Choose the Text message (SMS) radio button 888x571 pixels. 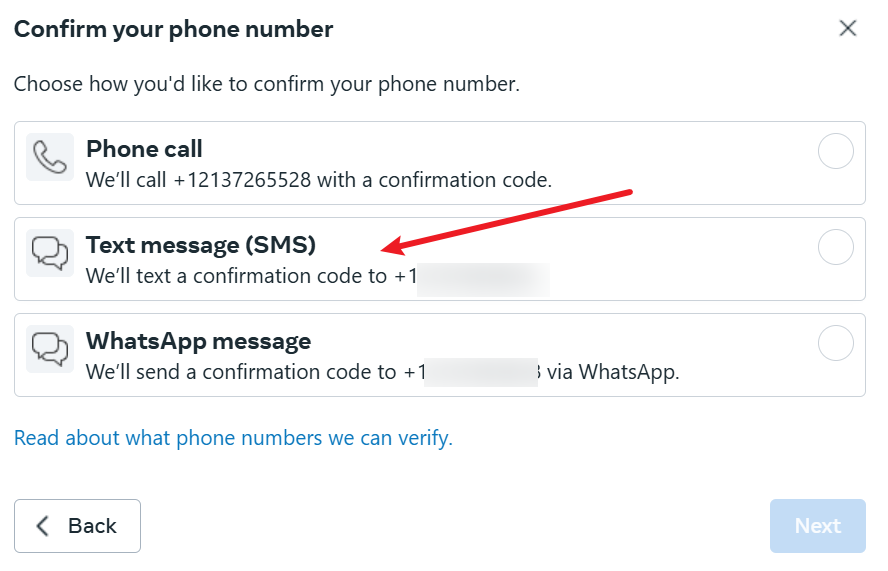tap(835, 247)
